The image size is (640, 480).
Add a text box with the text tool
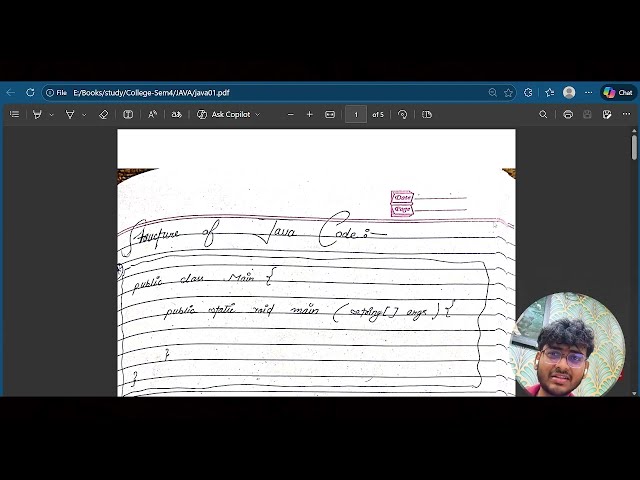pos(128,115)
